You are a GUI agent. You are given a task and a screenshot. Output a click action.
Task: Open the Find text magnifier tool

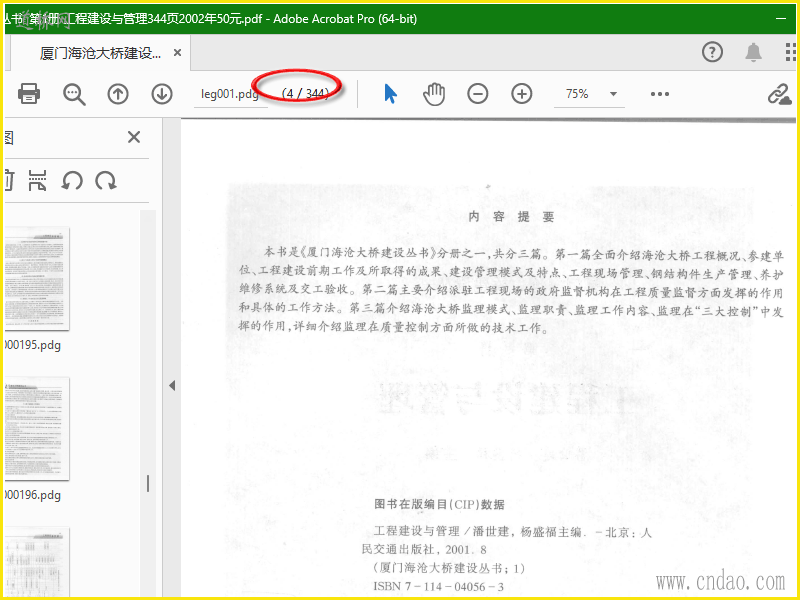click(x=74, y=94)
